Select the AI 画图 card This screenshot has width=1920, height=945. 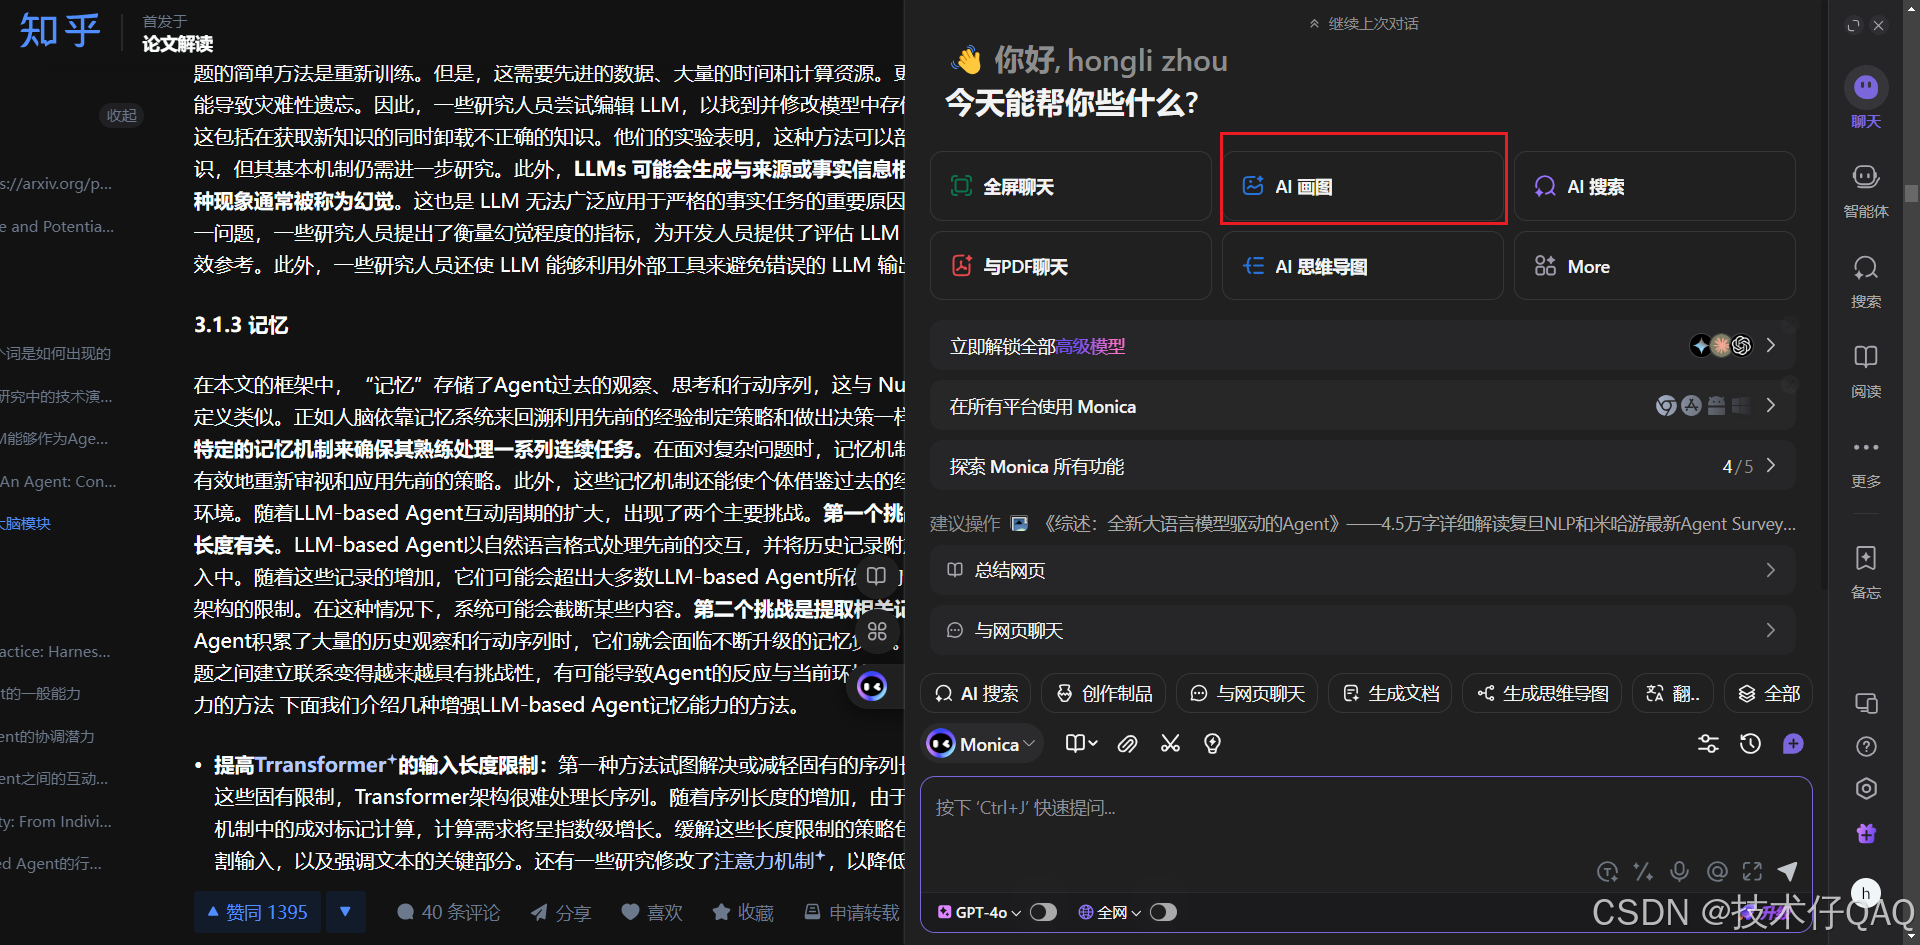[1362, 186]
